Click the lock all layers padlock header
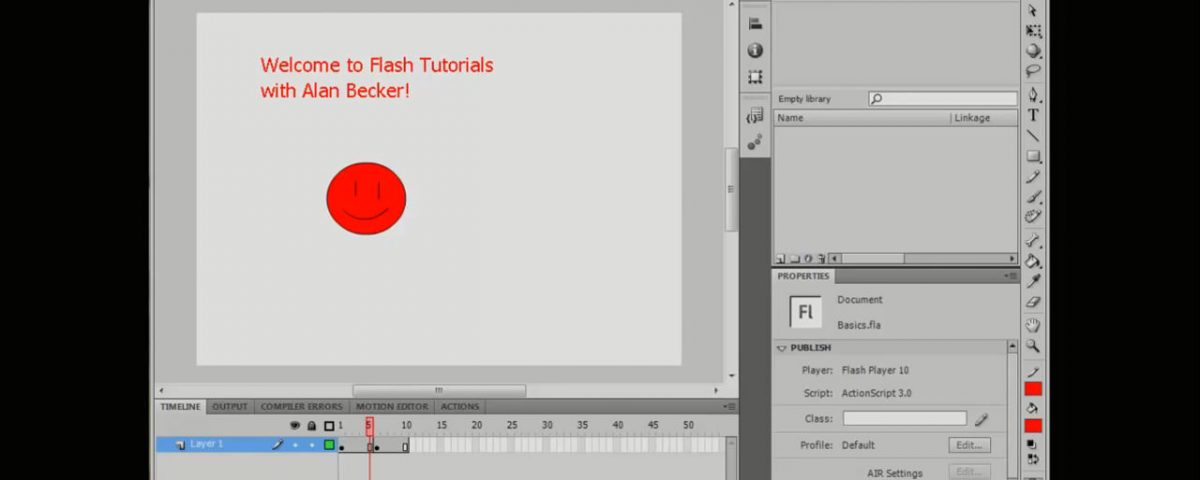The height and width of the screenshot is (480, 1200). tap(311, 426)
